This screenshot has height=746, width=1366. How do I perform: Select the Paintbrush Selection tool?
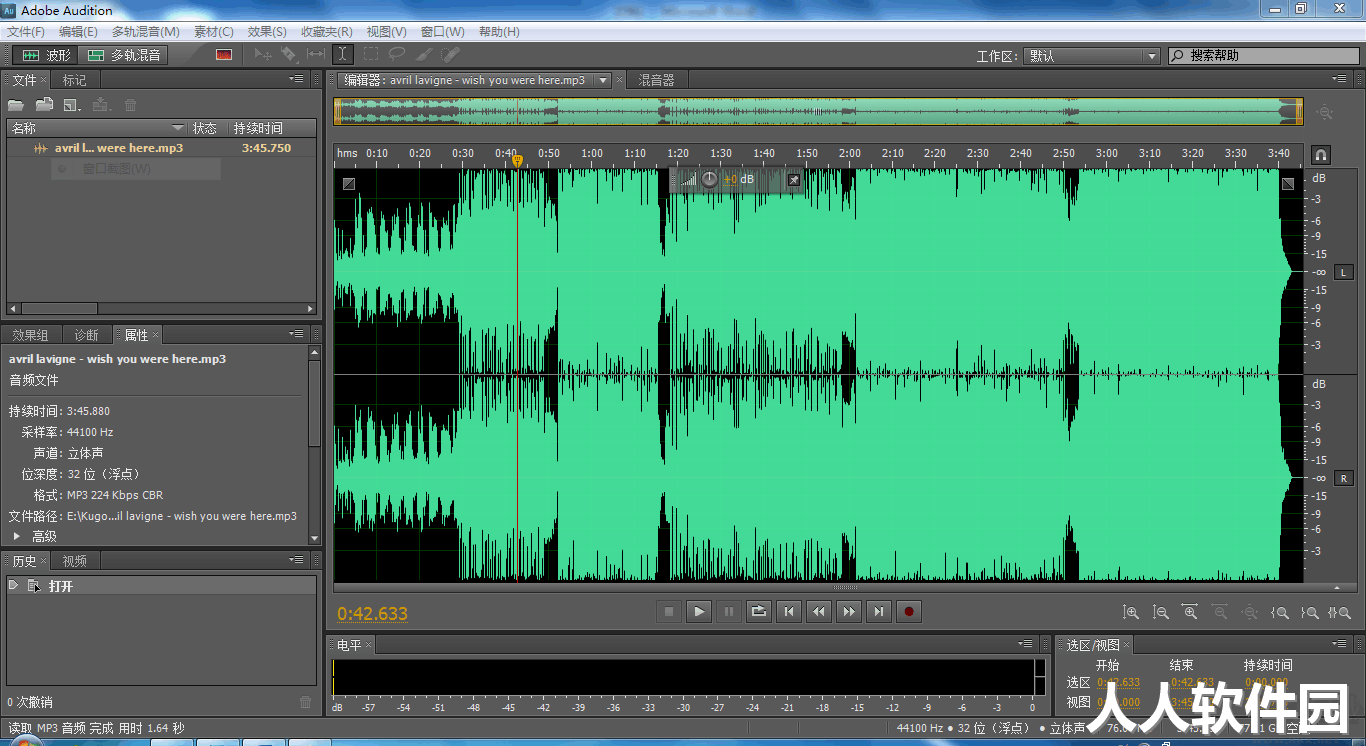[424, 54]
